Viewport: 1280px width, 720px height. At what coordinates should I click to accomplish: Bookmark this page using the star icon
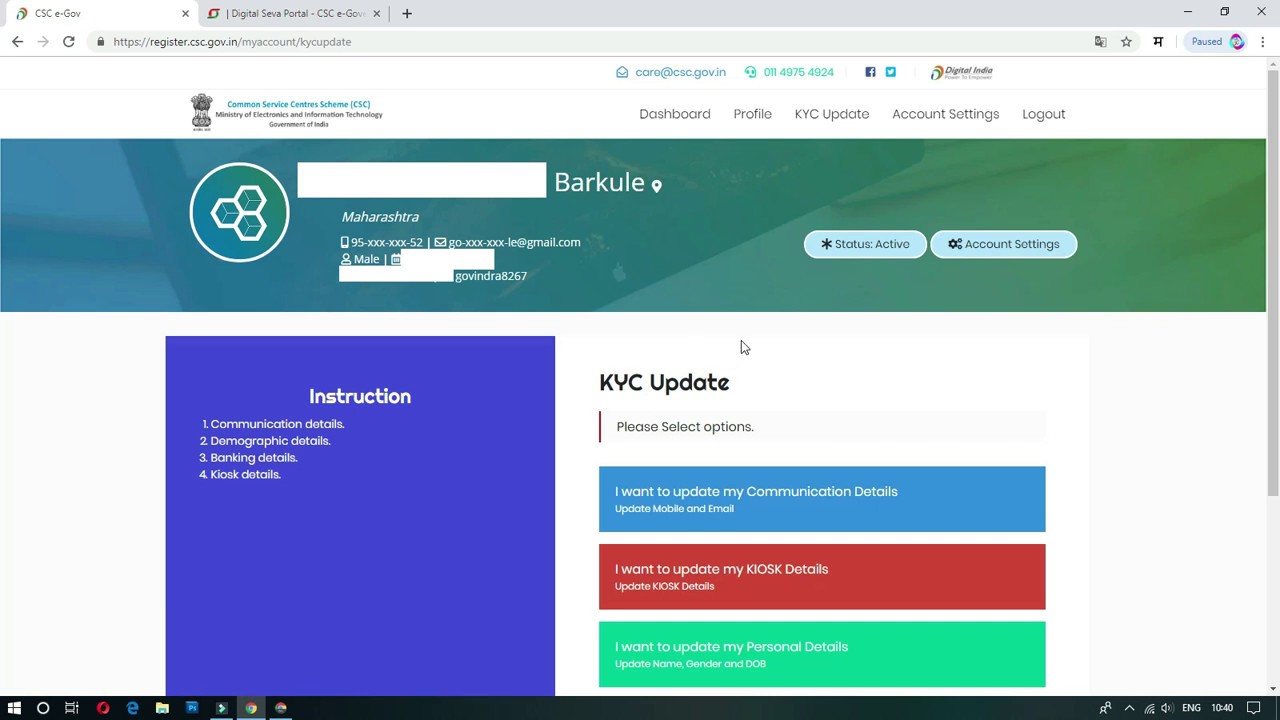coord(1126,42)
